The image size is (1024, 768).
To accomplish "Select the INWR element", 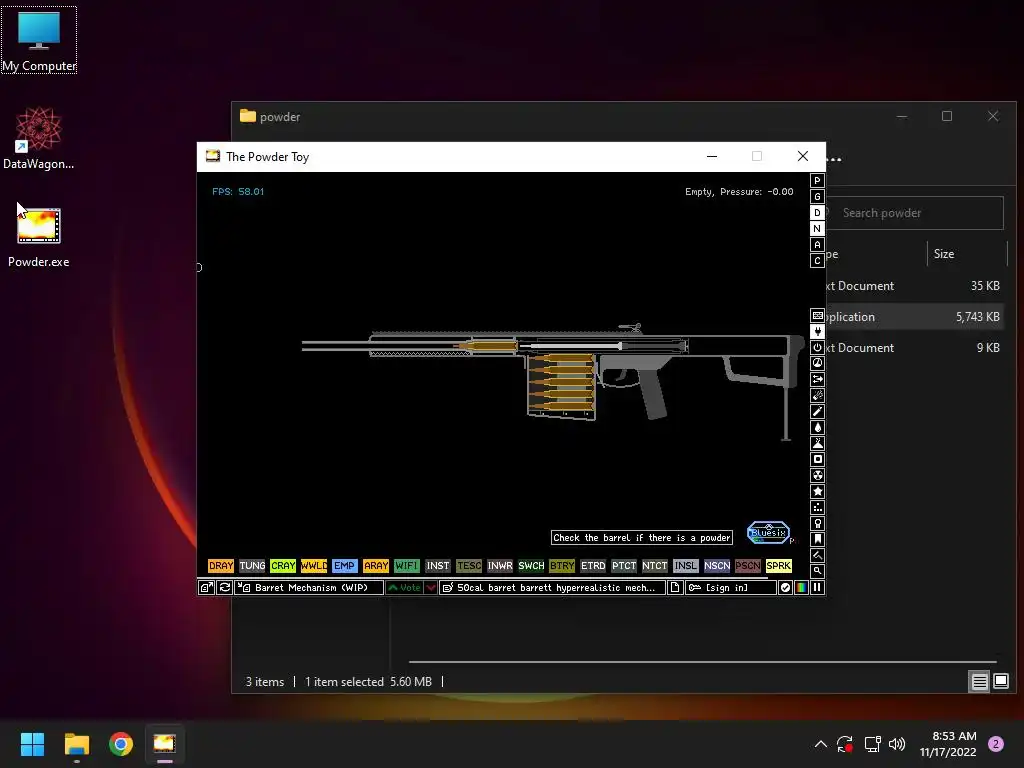I will 500,566.
